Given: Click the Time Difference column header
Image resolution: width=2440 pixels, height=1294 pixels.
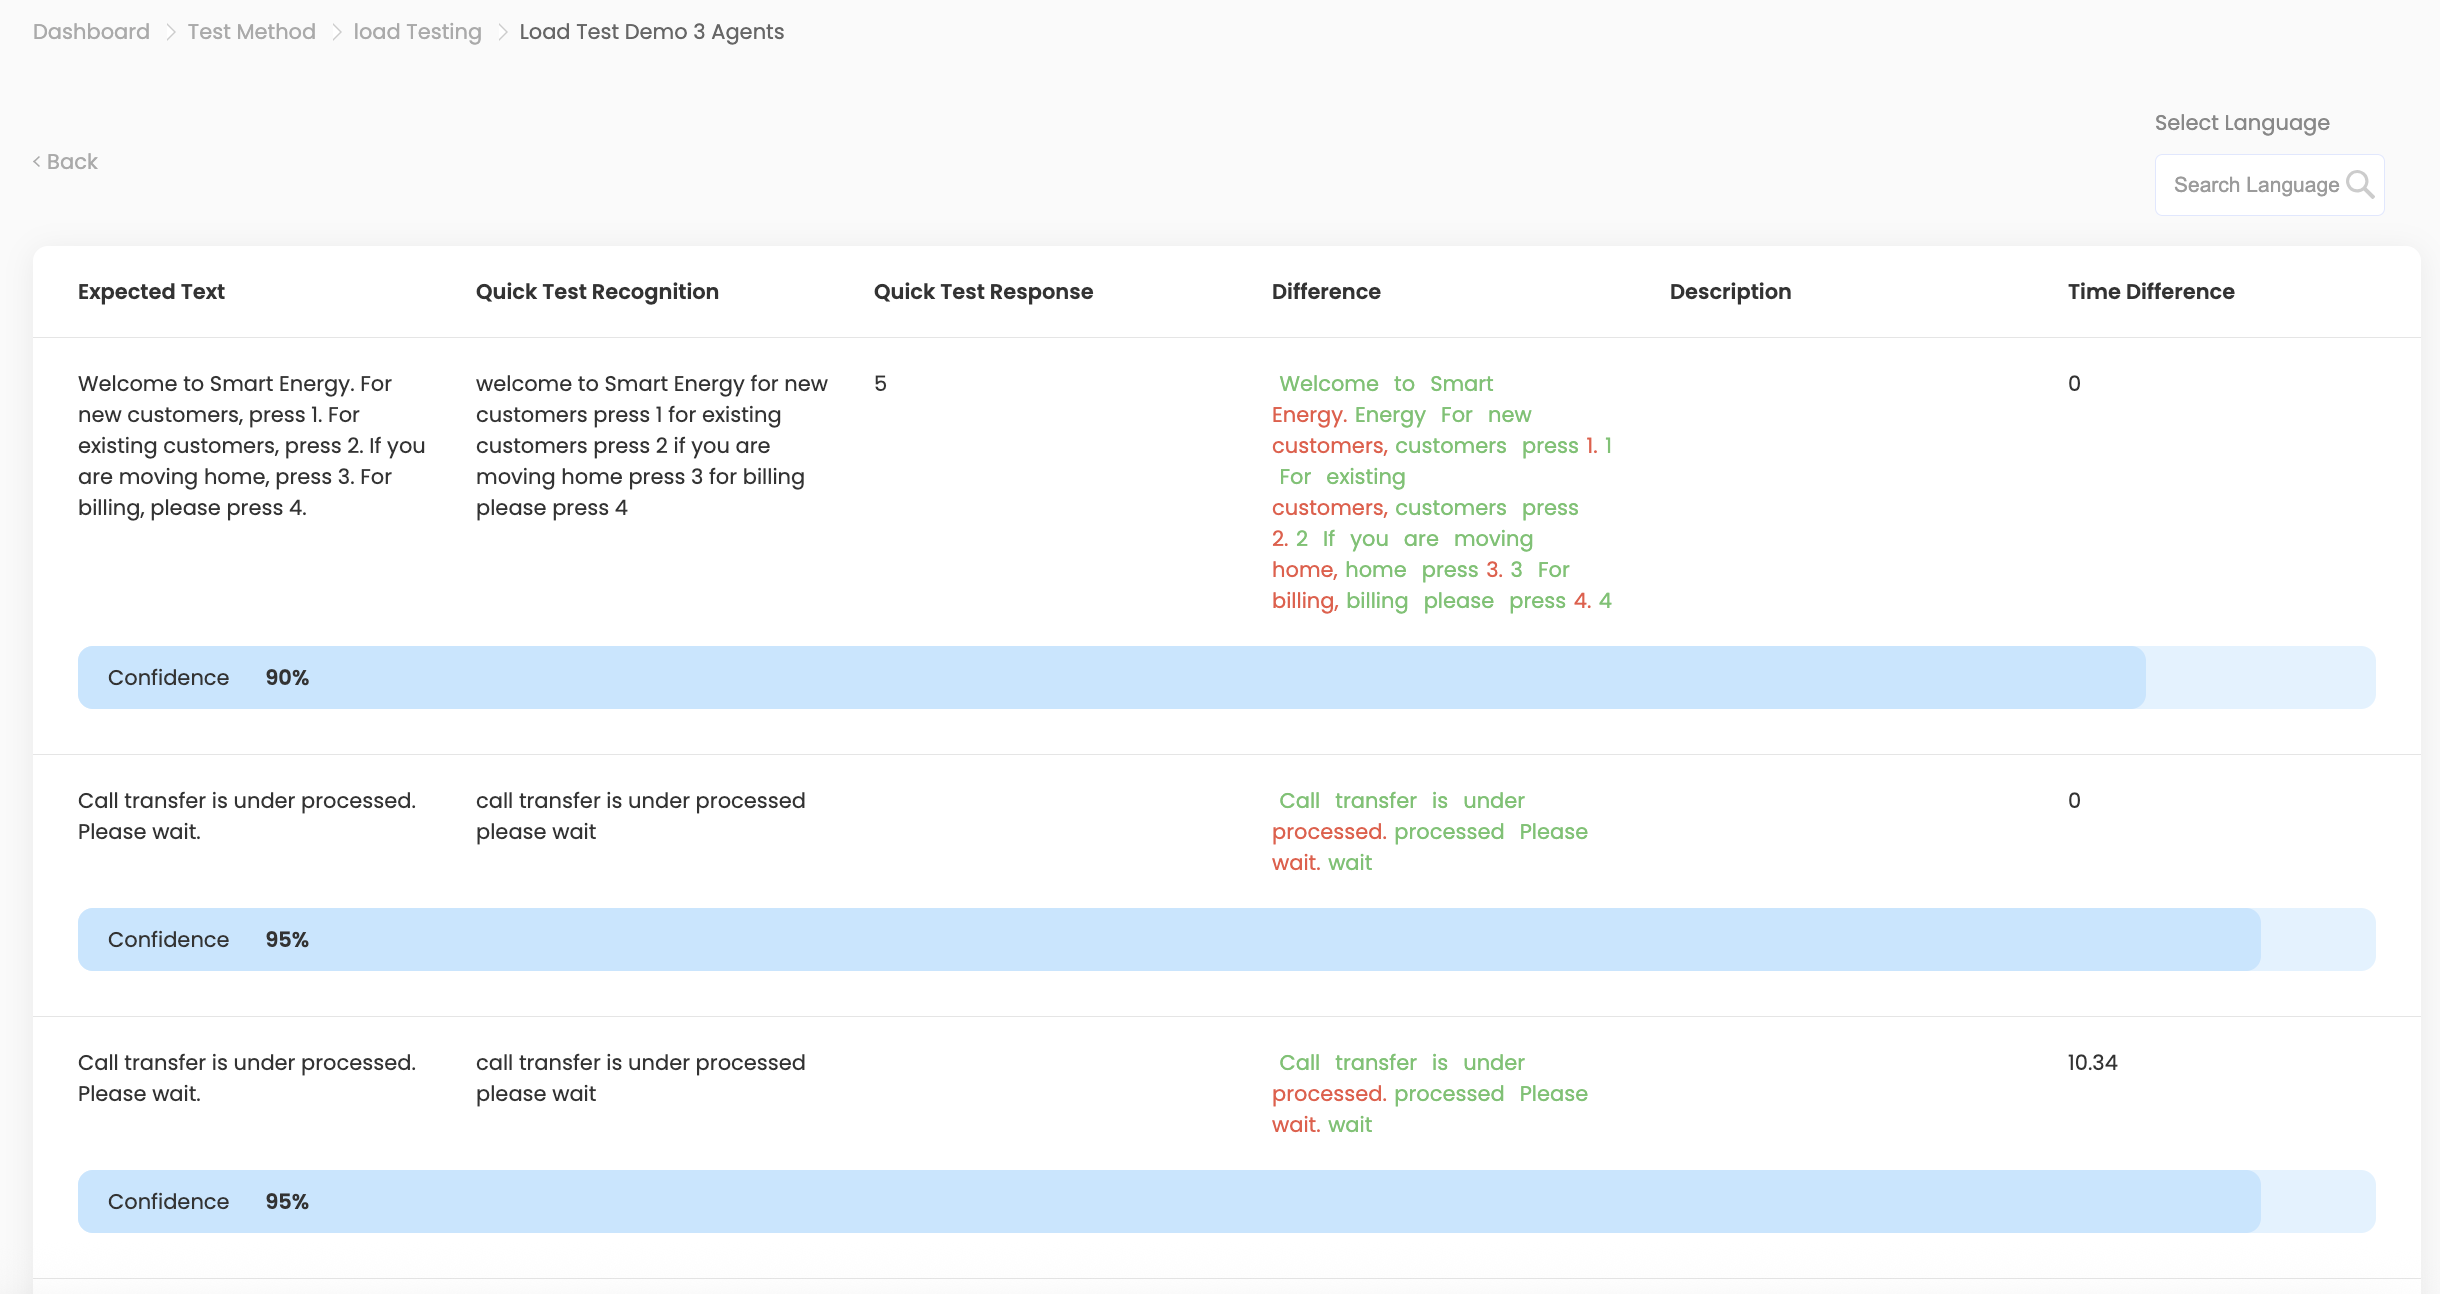Looking at the screenshot, I should click(2150, 292).
